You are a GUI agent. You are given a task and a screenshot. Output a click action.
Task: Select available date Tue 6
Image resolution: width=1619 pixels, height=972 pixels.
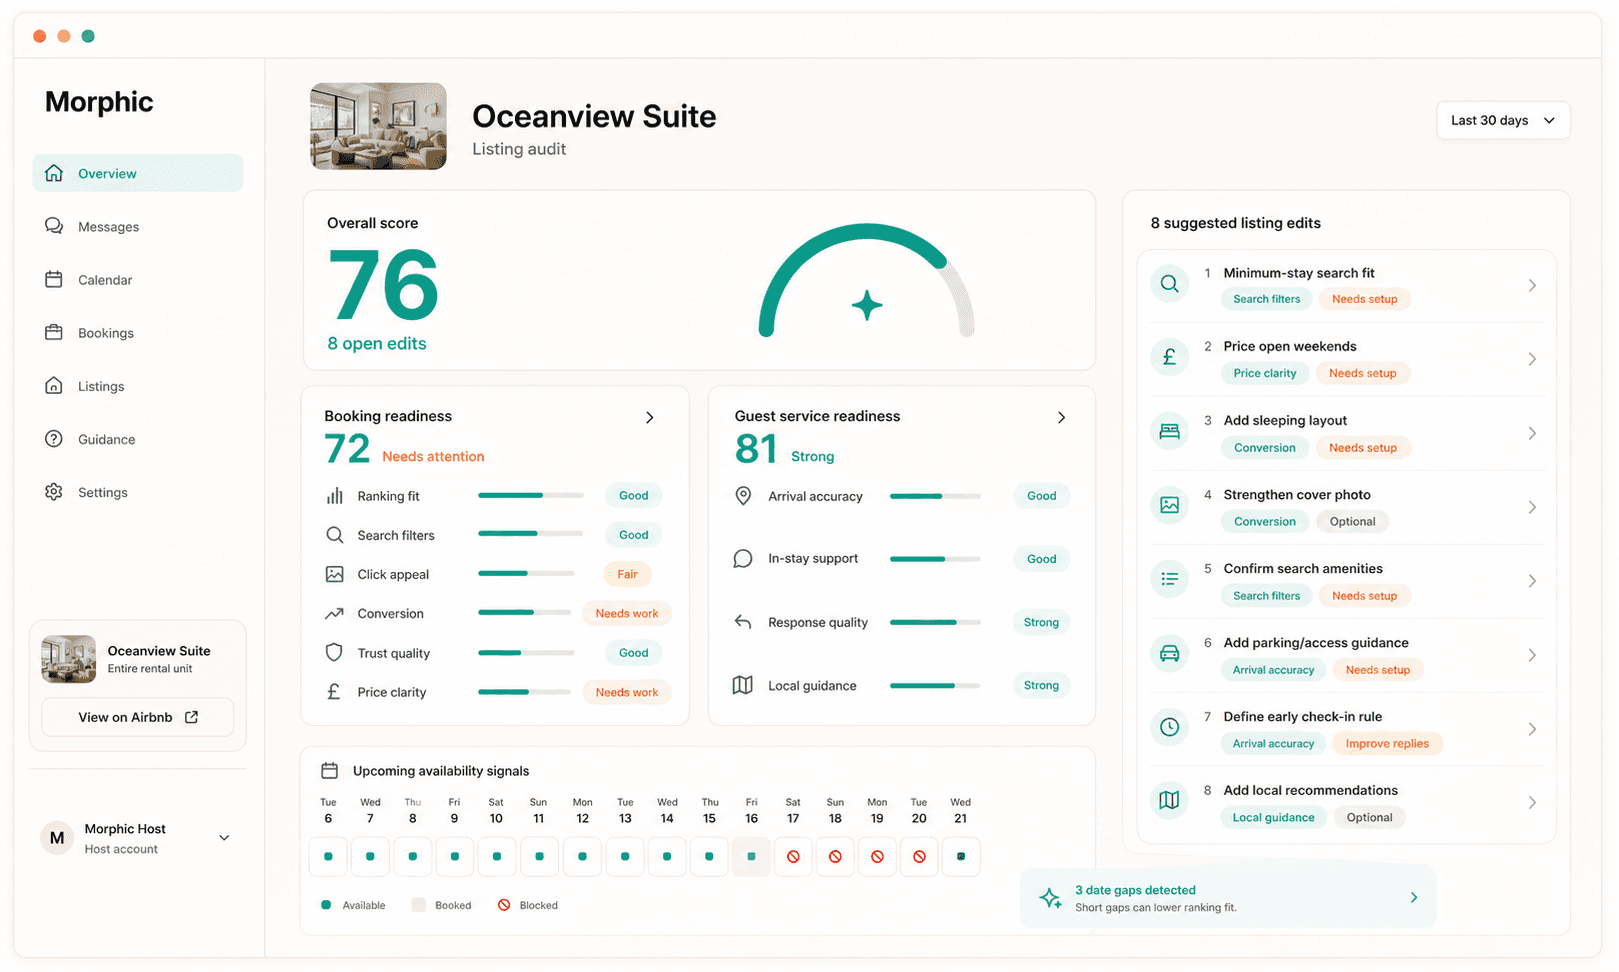click(328, 856)
